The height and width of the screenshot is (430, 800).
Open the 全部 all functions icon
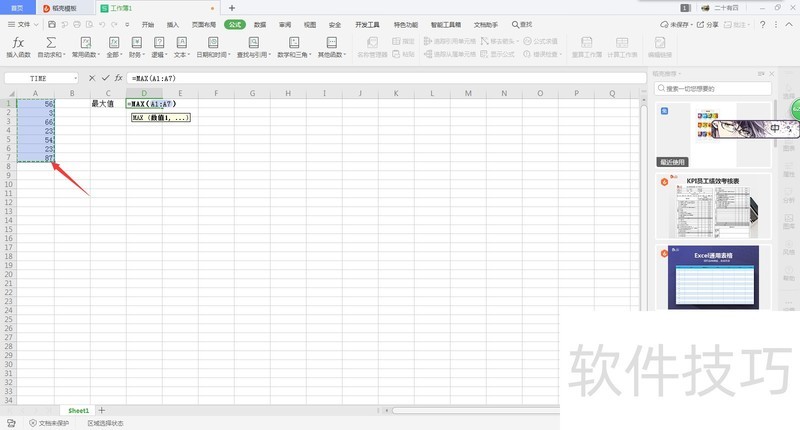click(114, 42)
